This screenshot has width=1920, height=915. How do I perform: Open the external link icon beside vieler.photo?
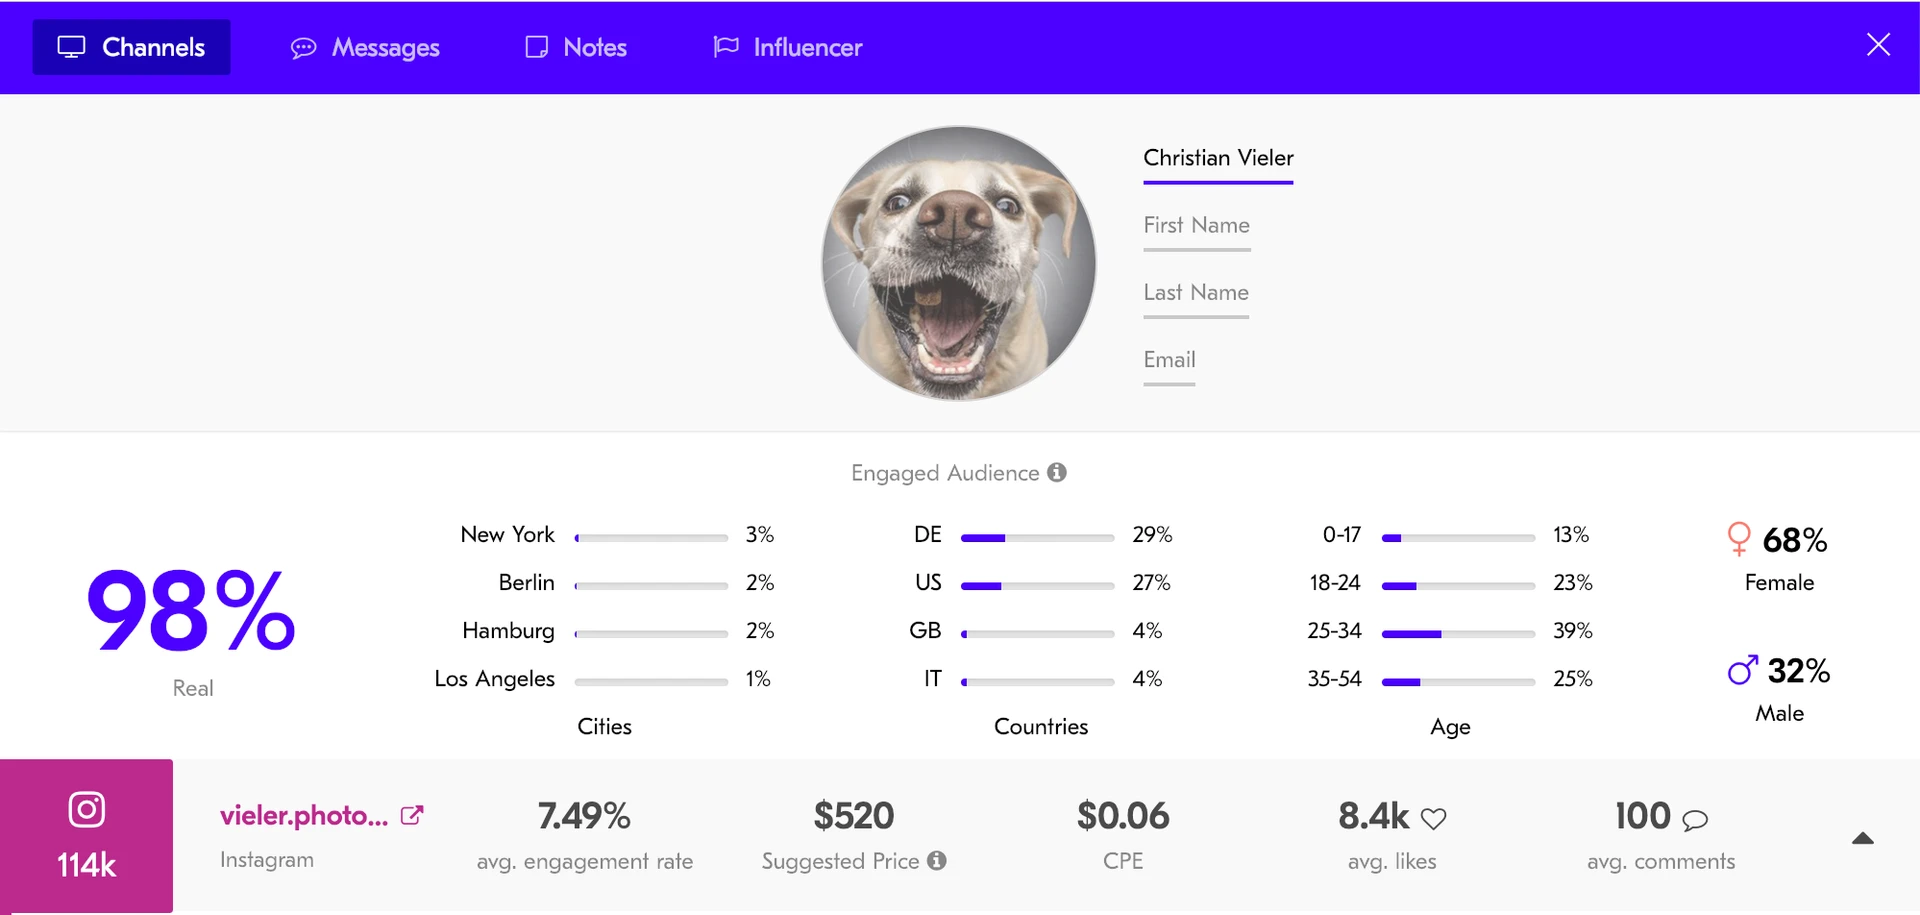click(x=412, y=816)
